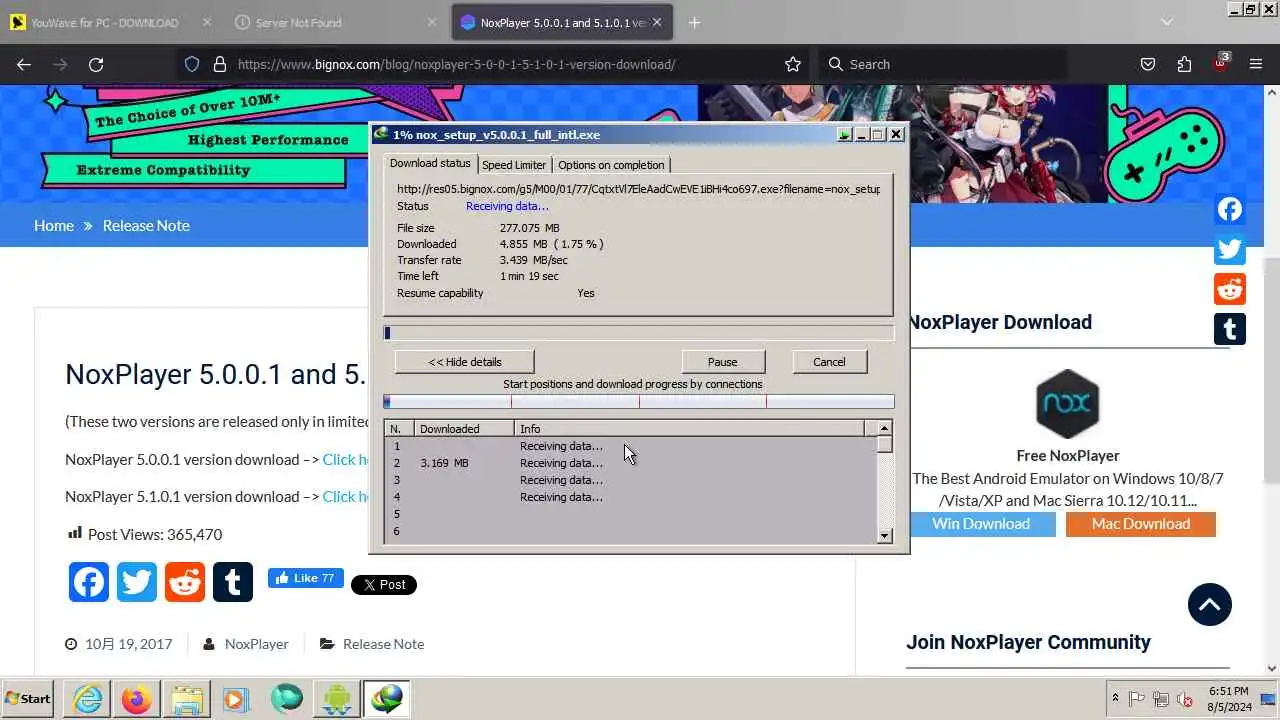Share post via large Facebook icon
1280x720 pixels.
(89, 582)
